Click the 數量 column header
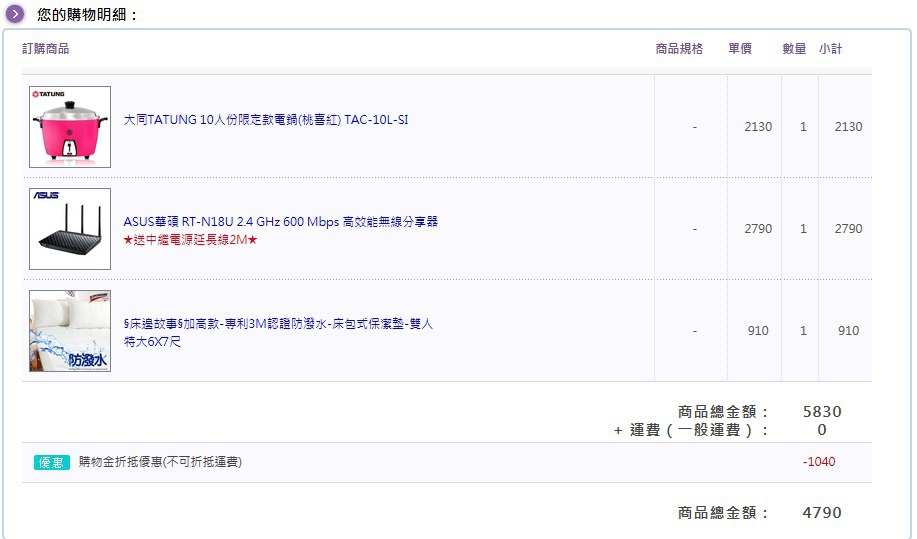 pyautogui.click(x=794, y=49)
